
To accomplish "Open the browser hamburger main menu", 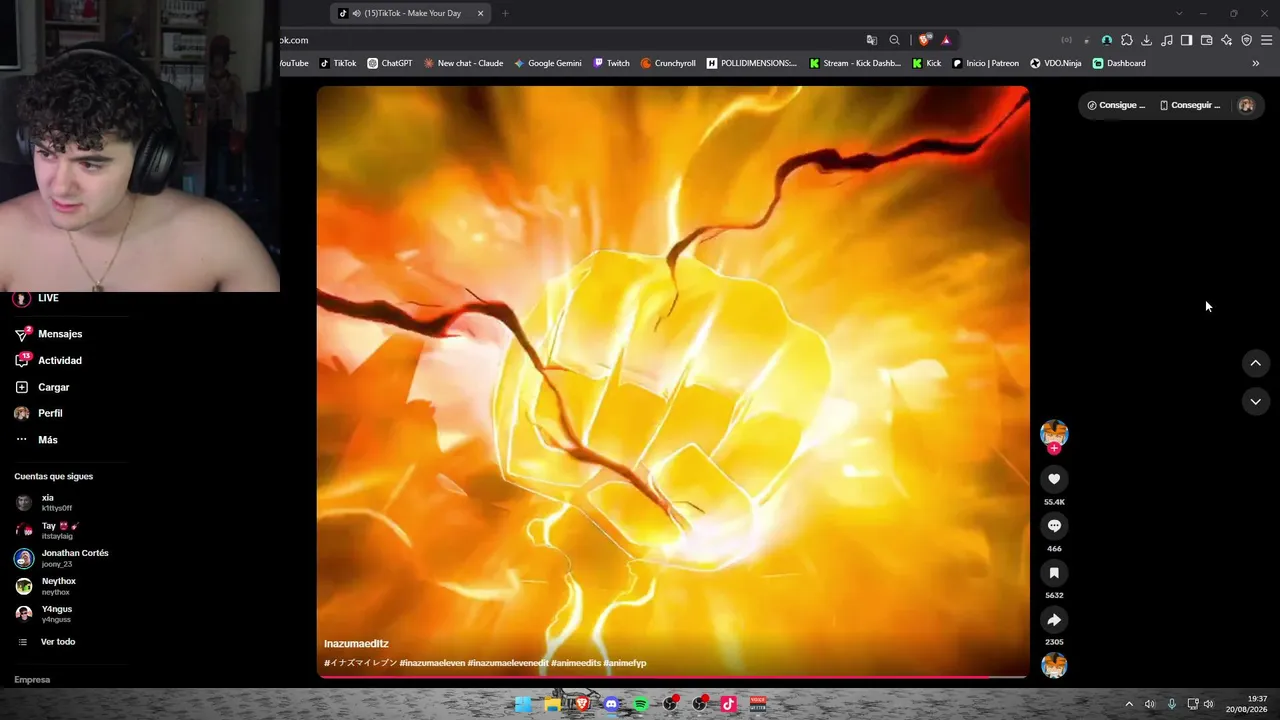I will pos(1267,40).
